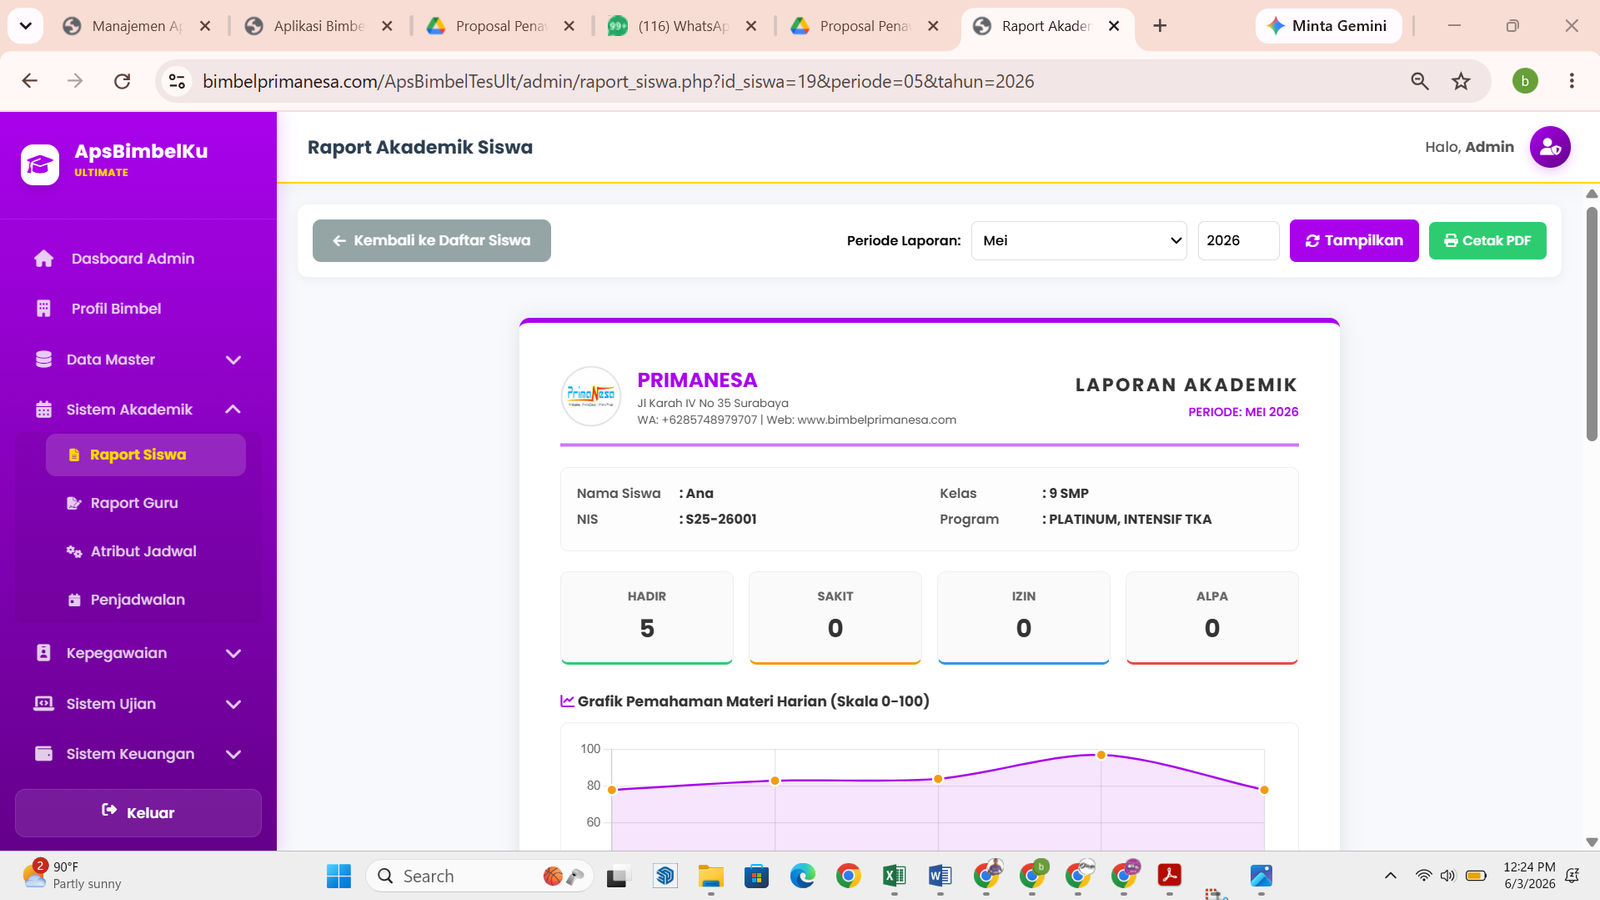Click the peak data point on chart

[1101, 755]
